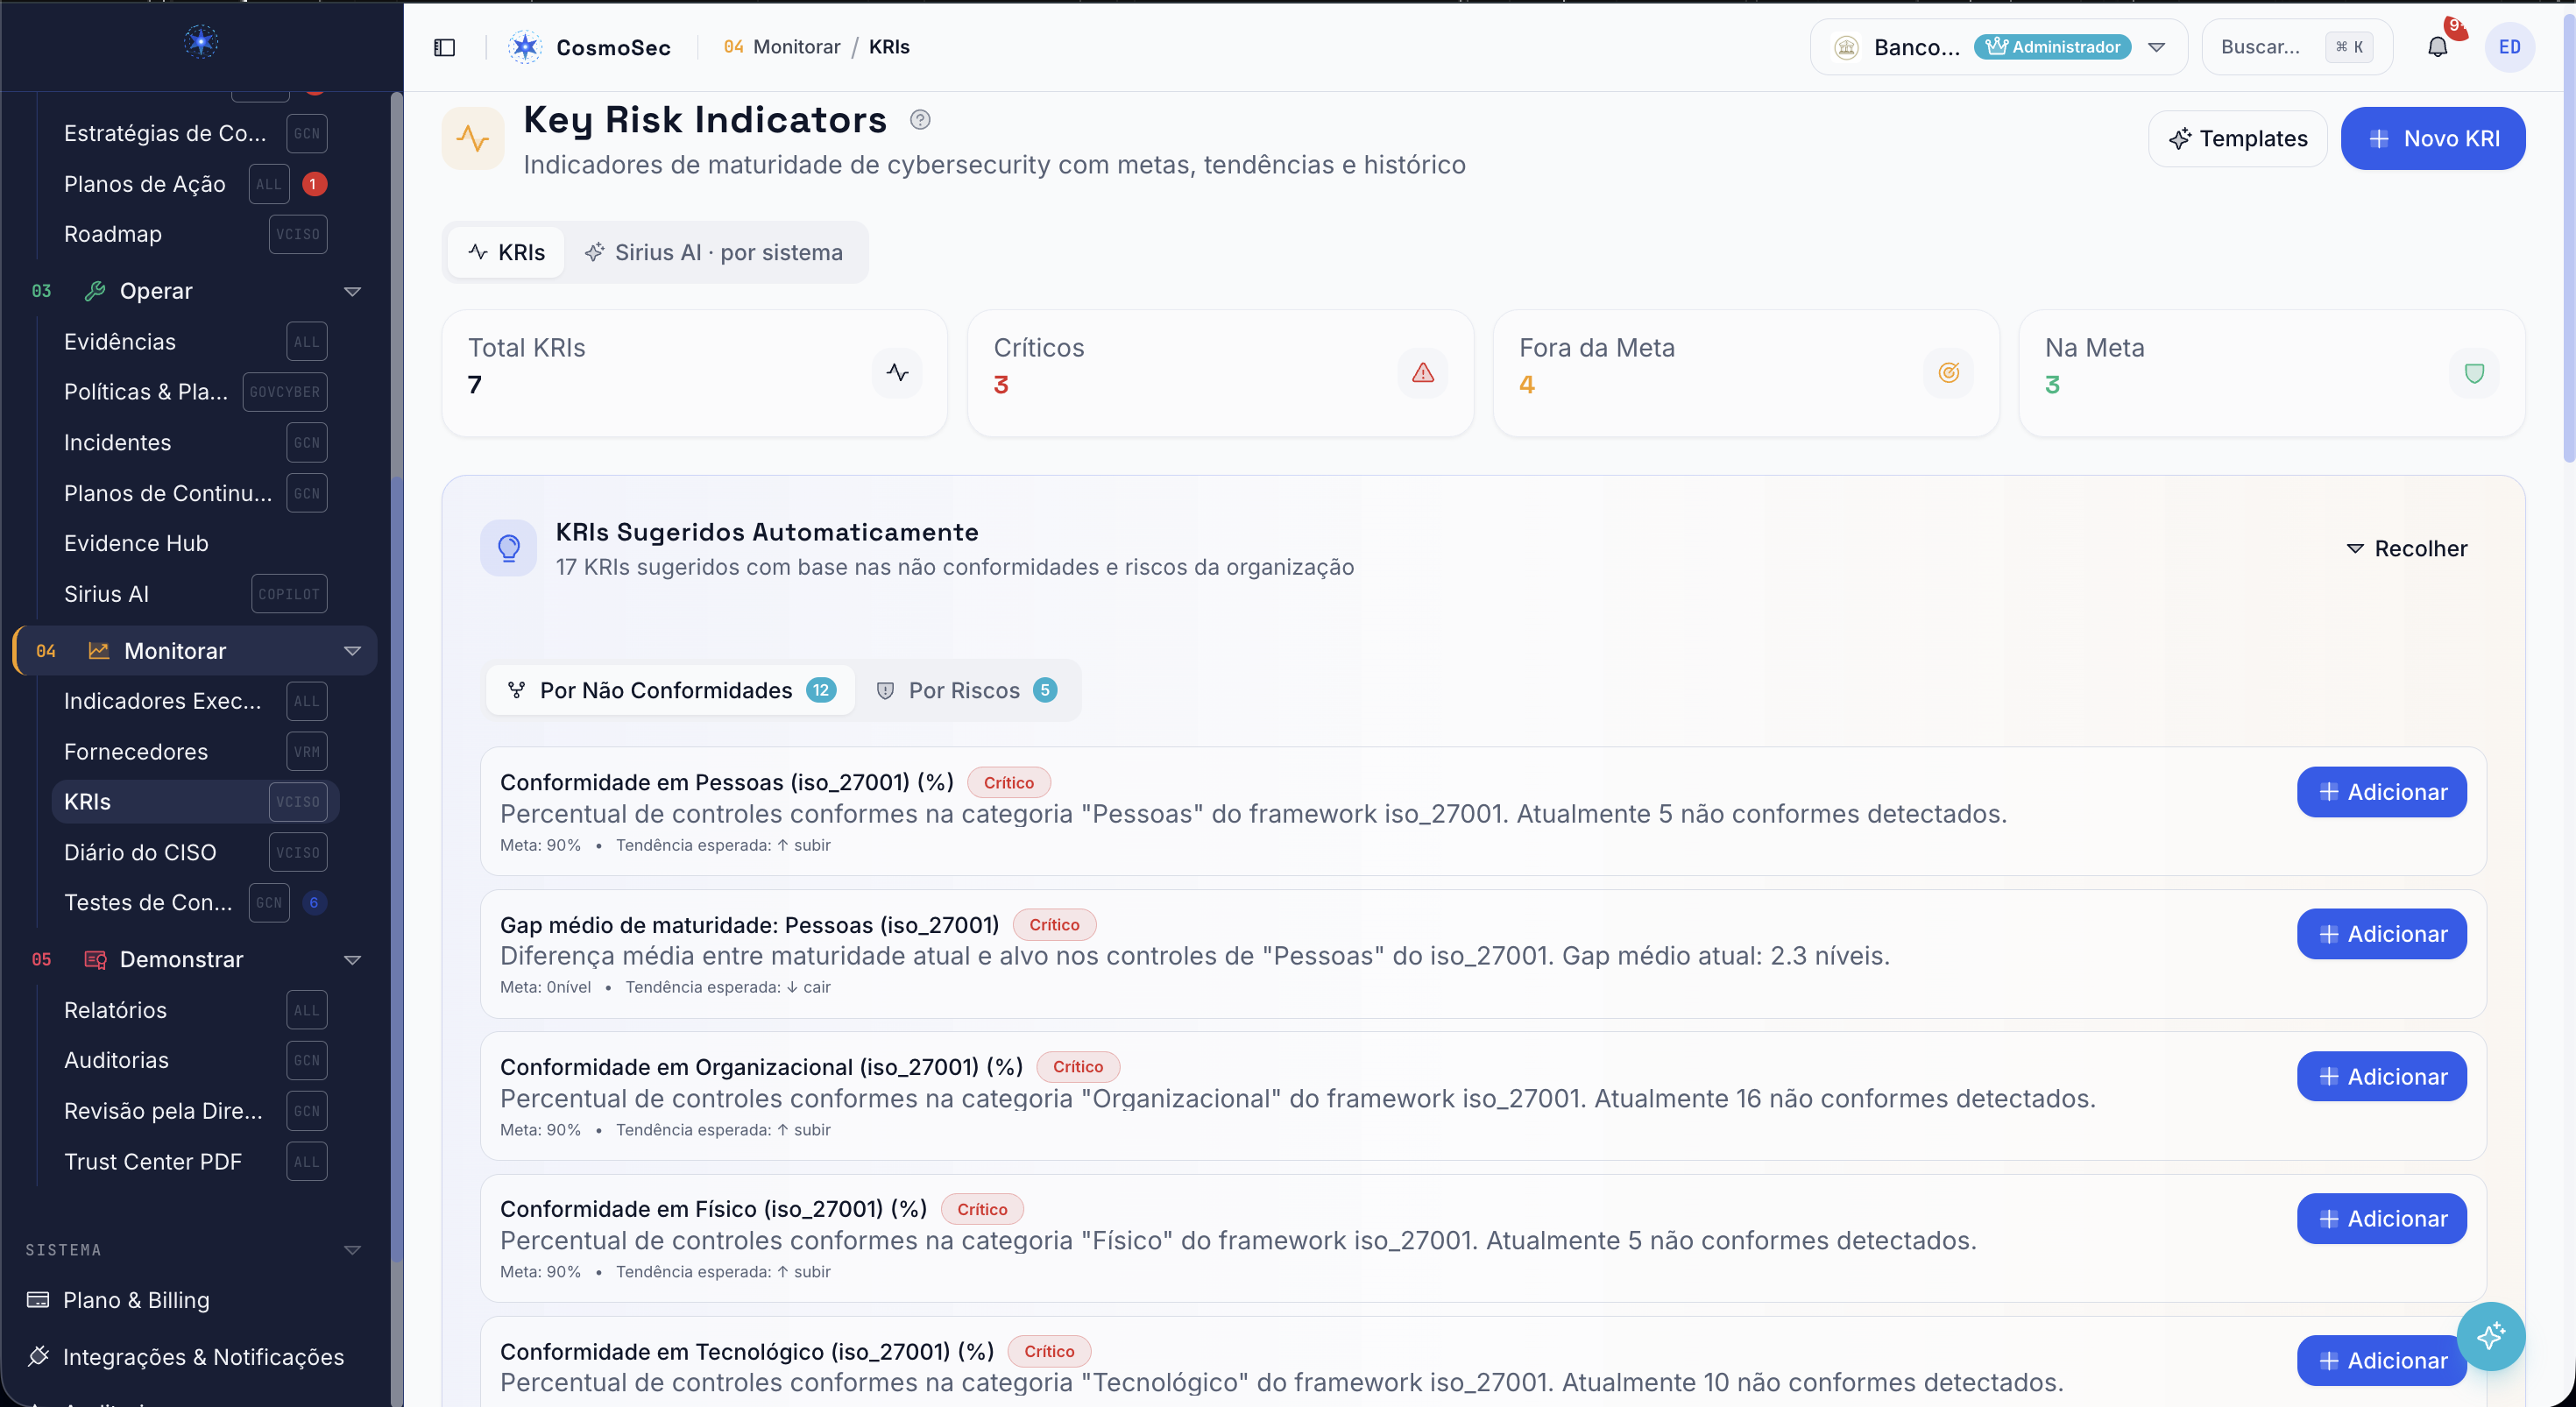Screen dimensions: 2576x1407
Task: Collapse suggestions with Recolher
Action: click(x=2406, y=548)
